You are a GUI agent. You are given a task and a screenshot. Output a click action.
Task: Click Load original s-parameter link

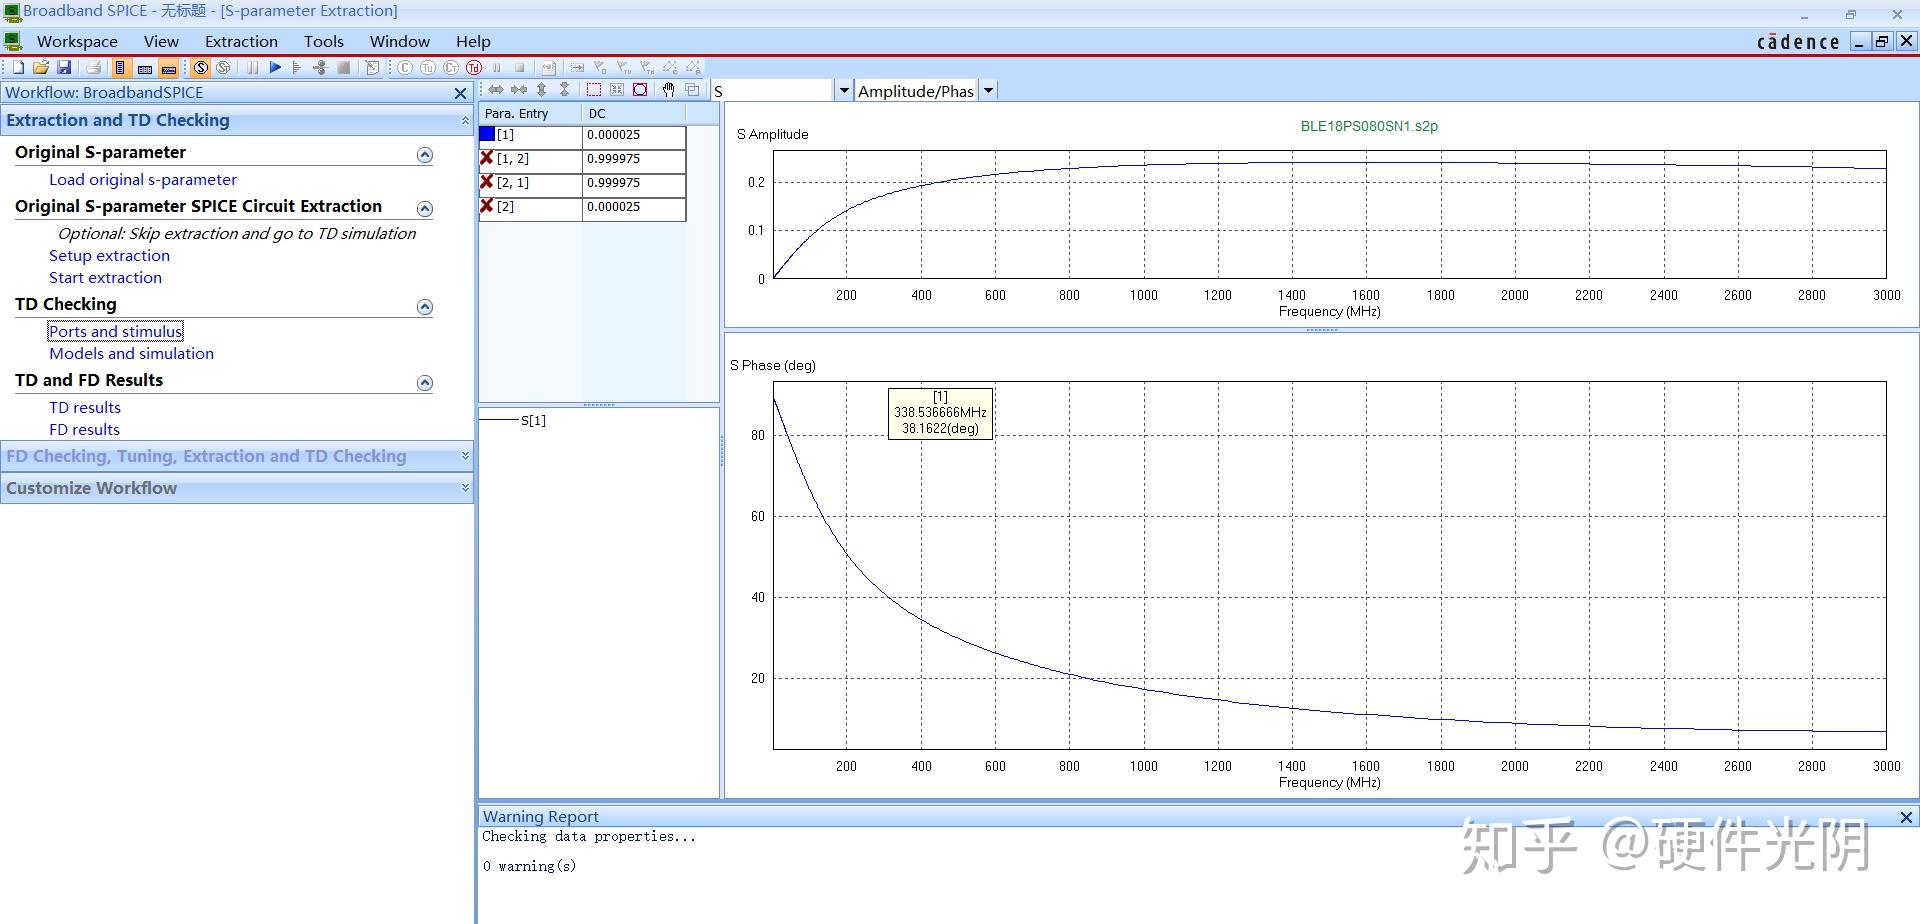pyautogui.click(x=143, y=180)
